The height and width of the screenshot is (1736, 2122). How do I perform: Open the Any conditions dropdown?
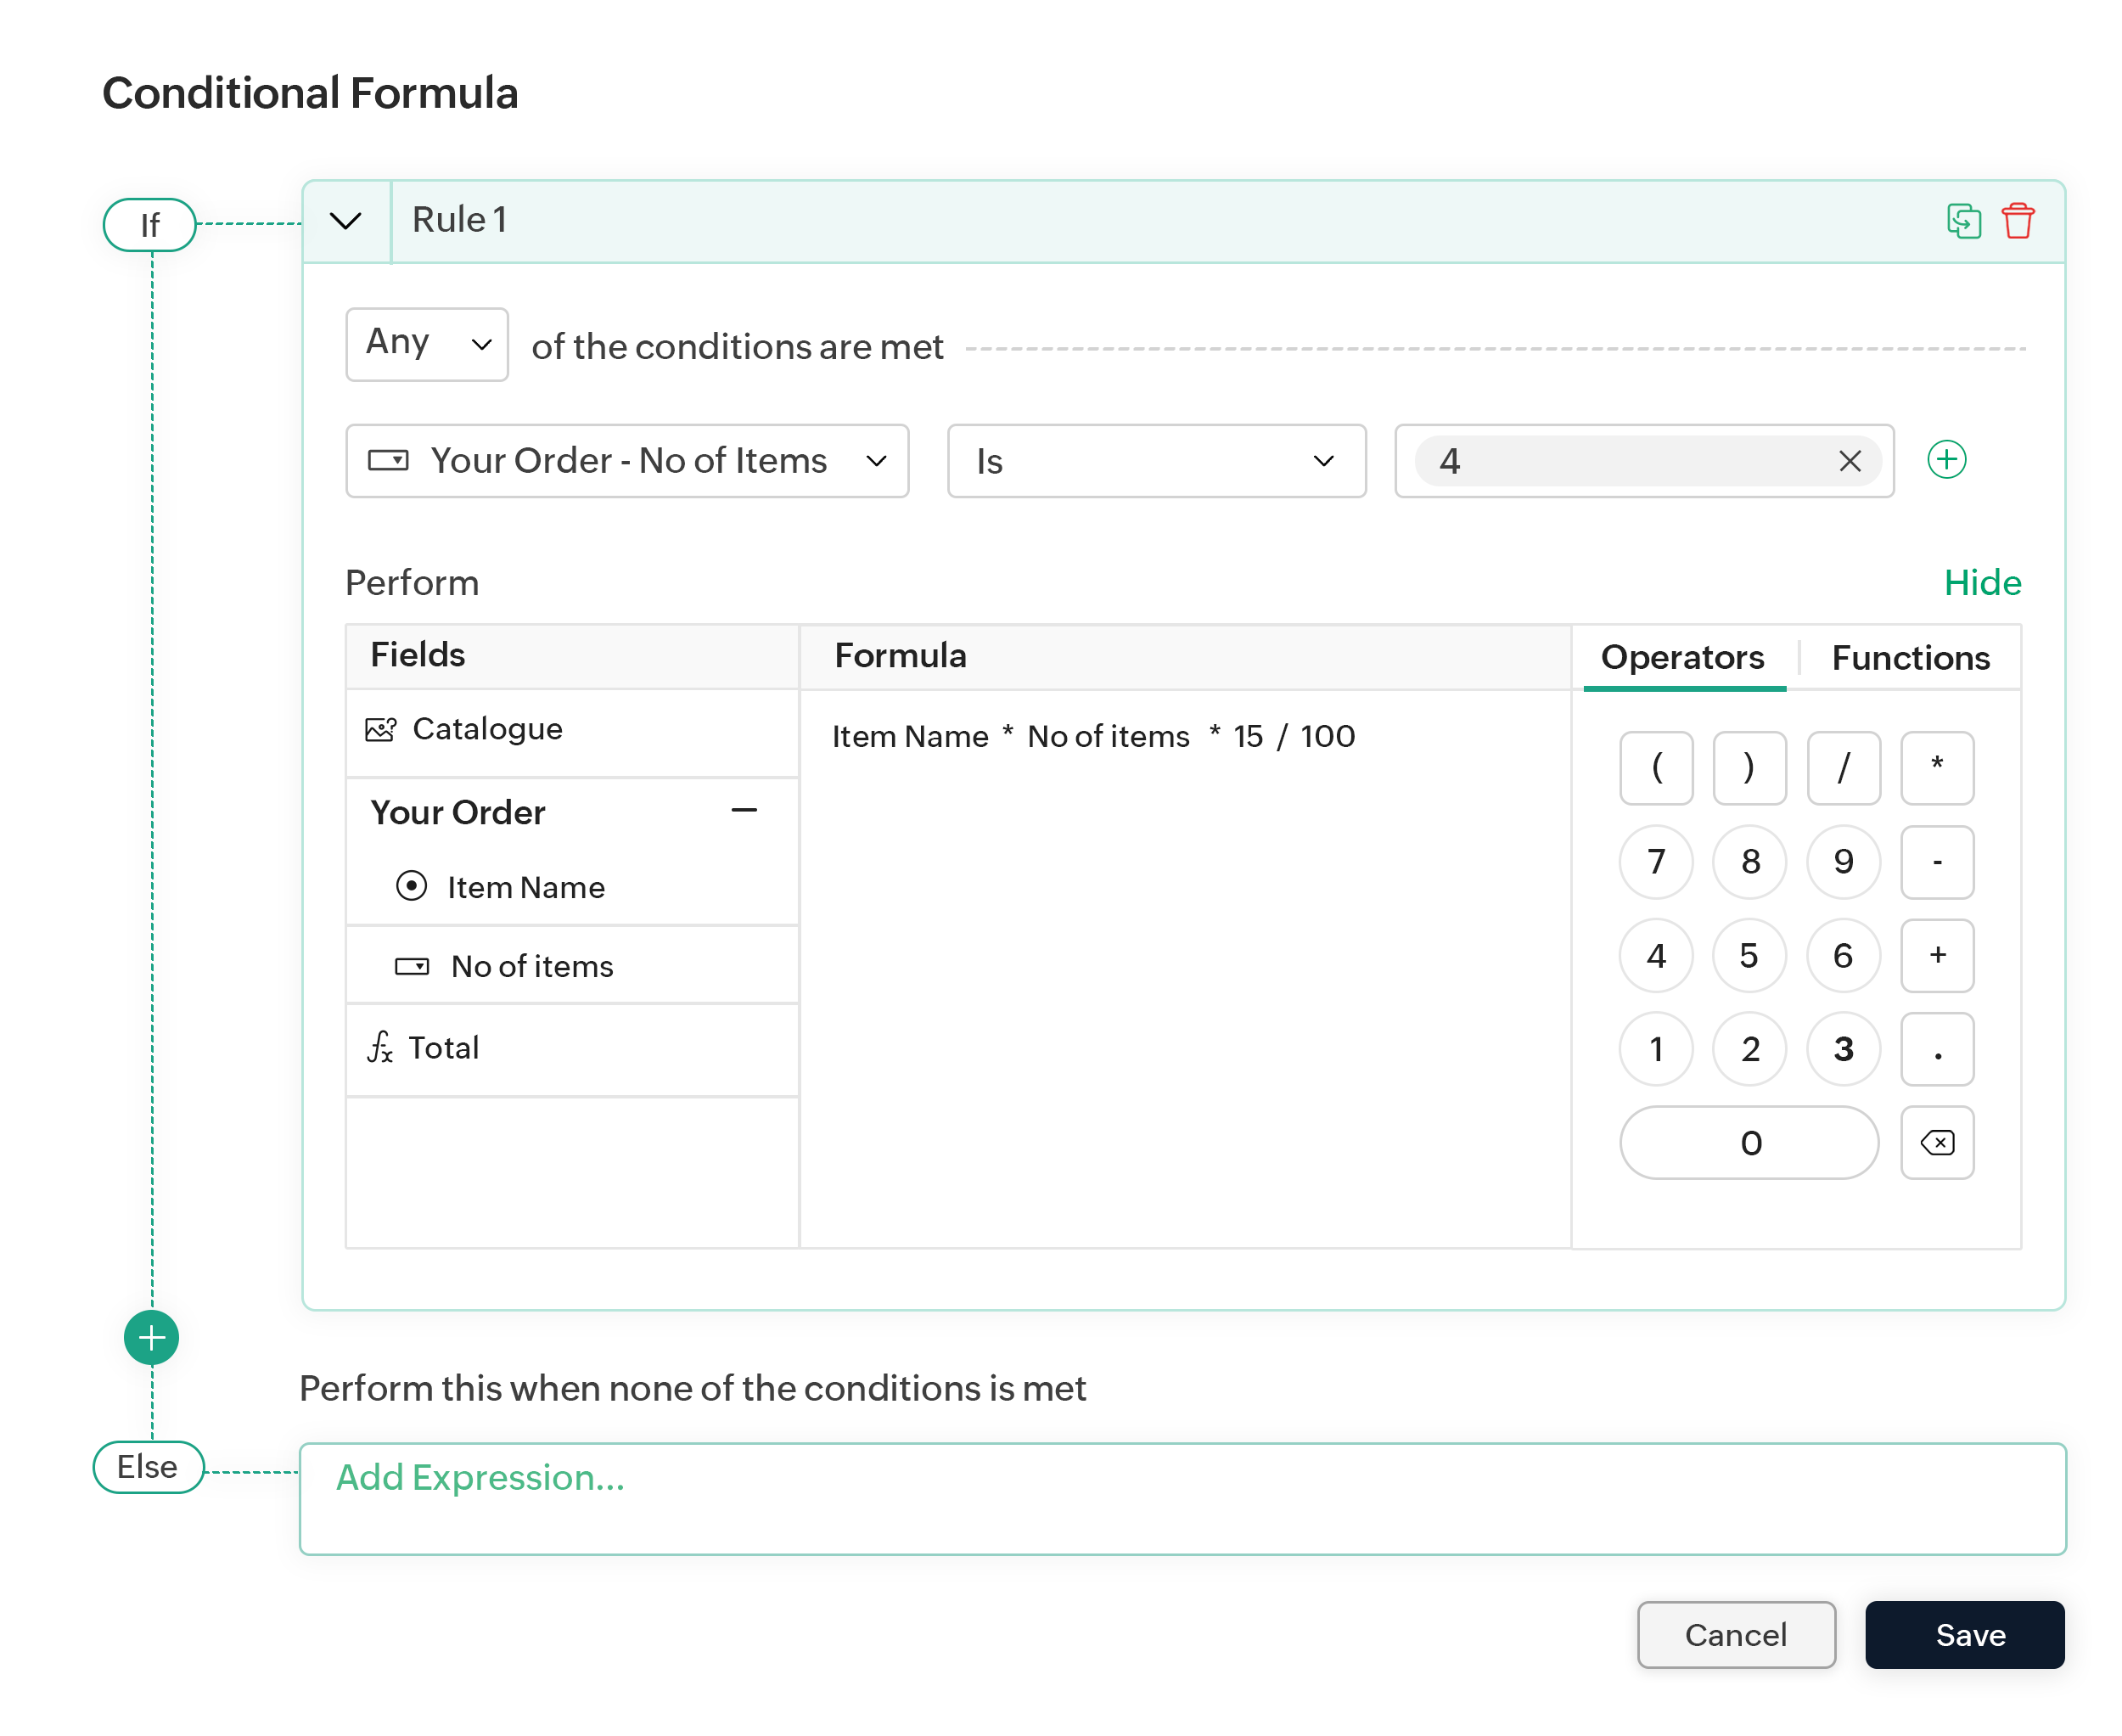pos(426,344)
